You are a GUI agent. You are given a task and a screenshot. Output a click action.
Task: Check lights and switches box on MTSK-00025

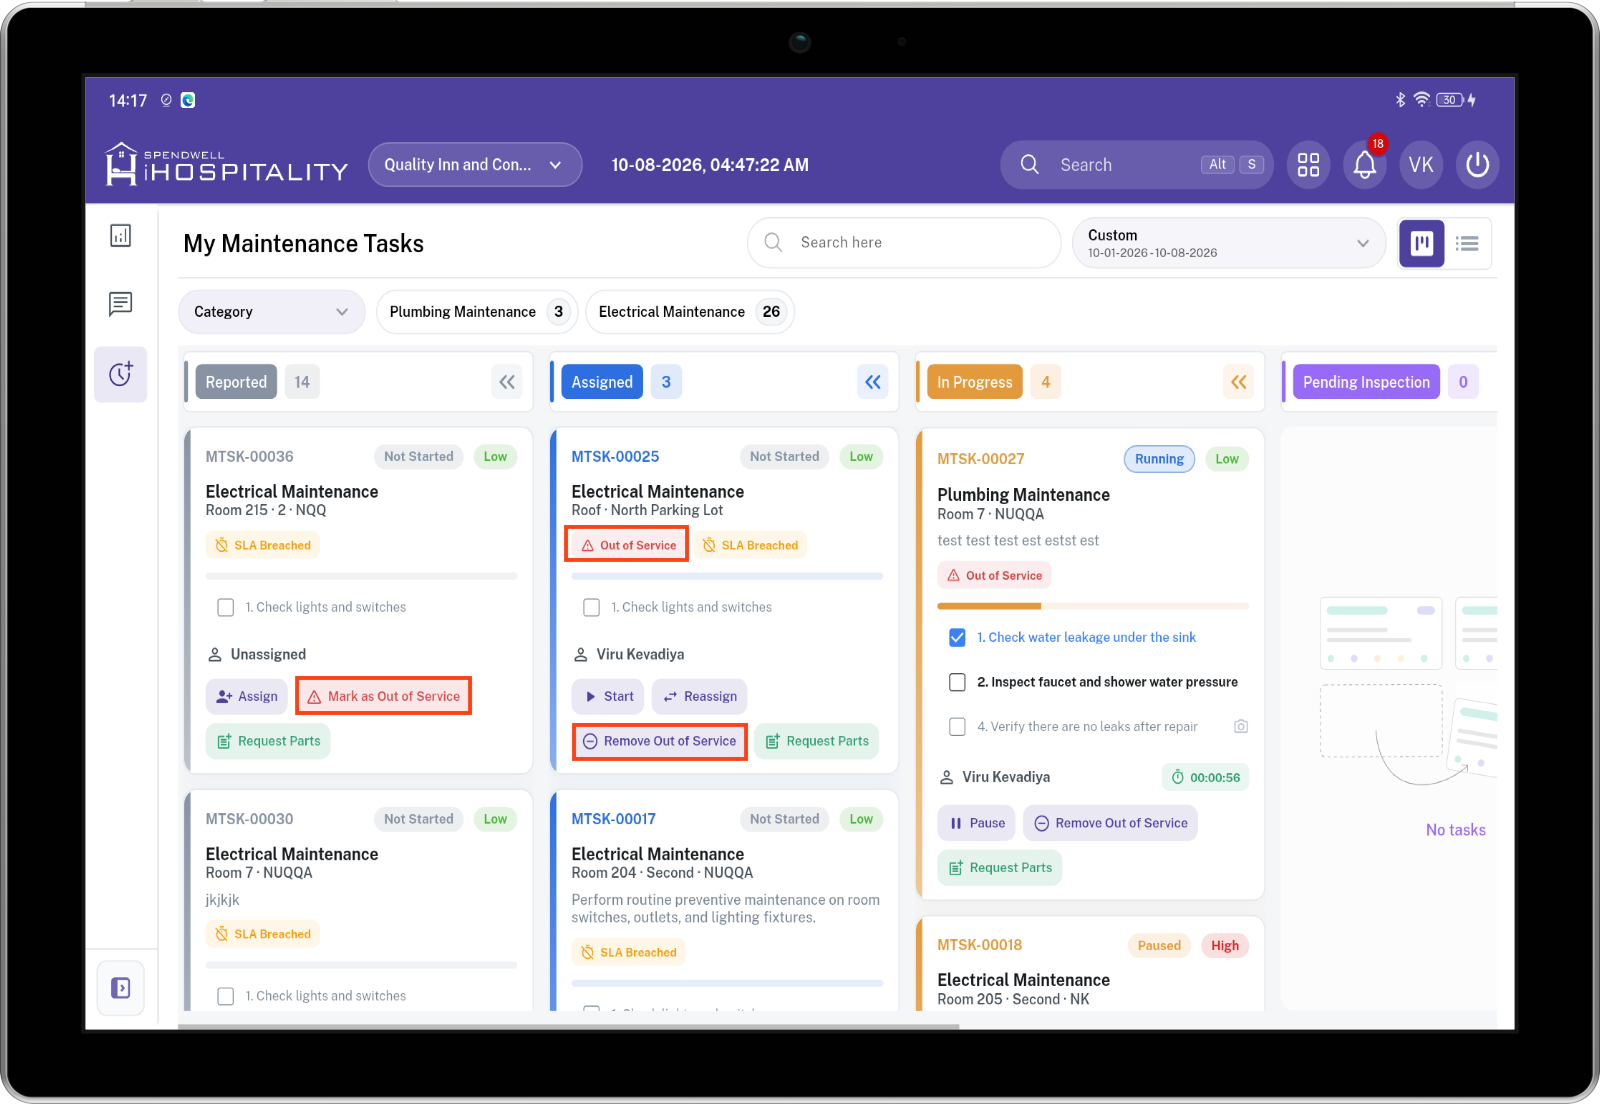pos(592,607)
